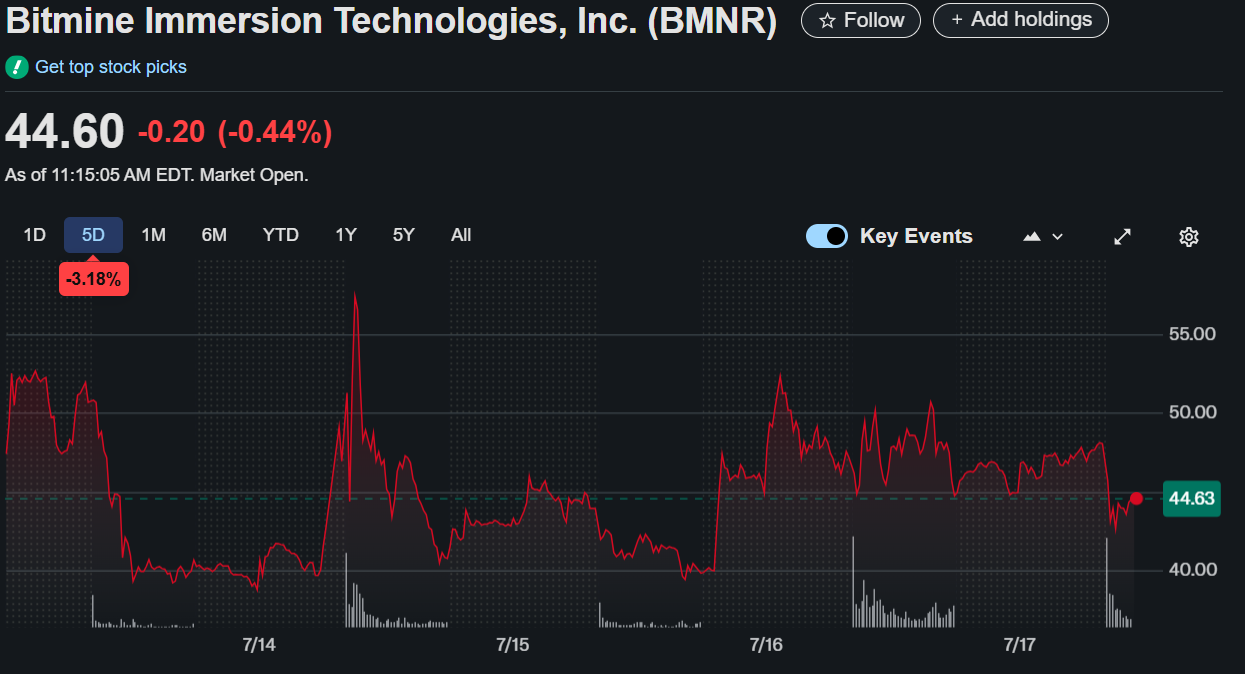This screenshot has width=1245, height=674.
Task: Toggle the Key Events switch
Action: (827, 236)
